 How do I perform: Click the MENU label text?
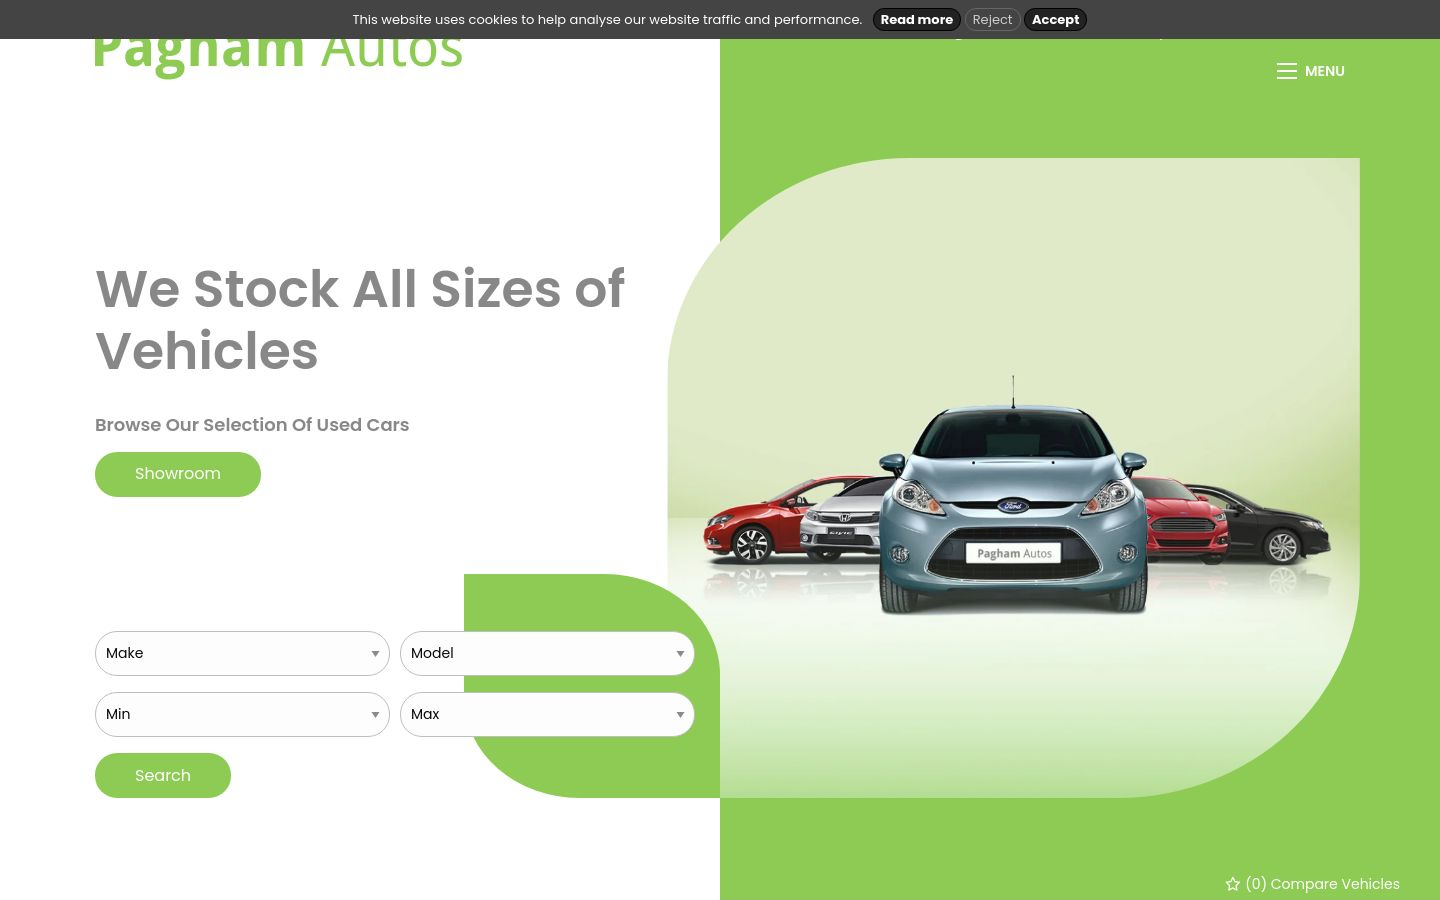1324,71
